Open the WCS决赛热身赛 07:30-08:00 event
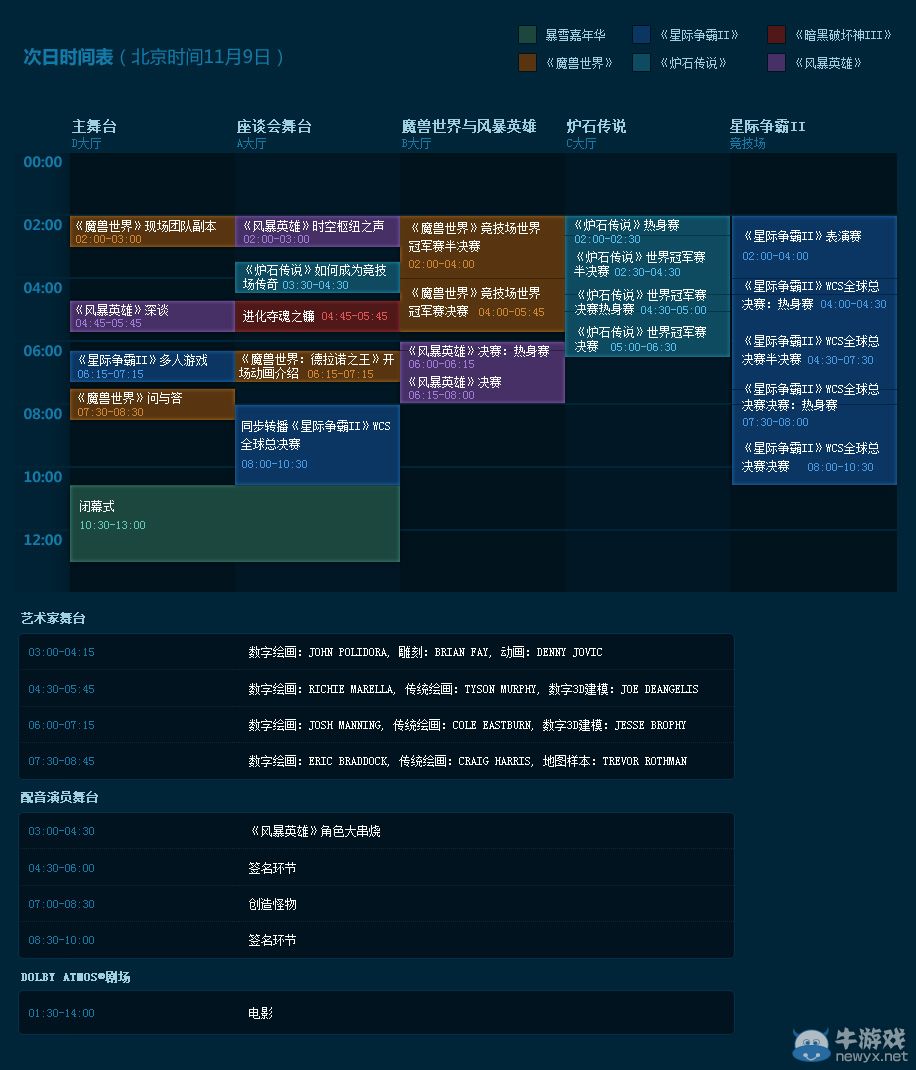The width and height of the screenshot is (916, 1070). tap(814, 405)
